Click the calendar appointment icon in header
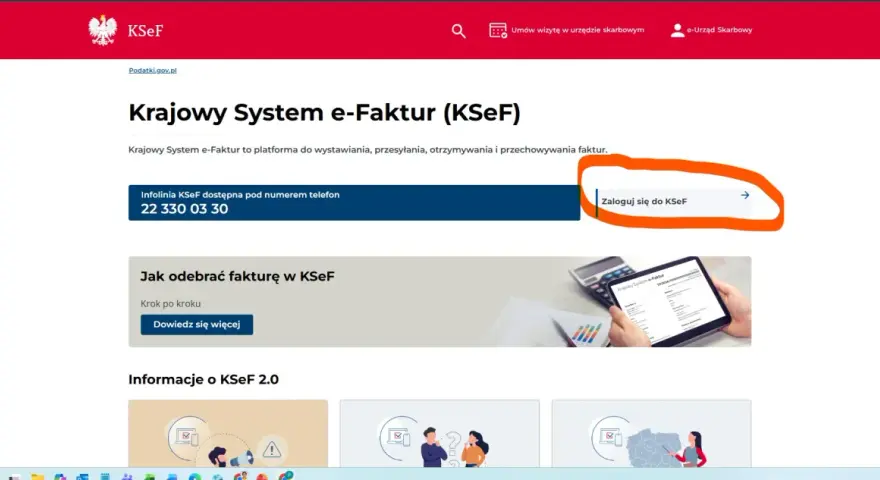880x480 pixels. point(498,30)
